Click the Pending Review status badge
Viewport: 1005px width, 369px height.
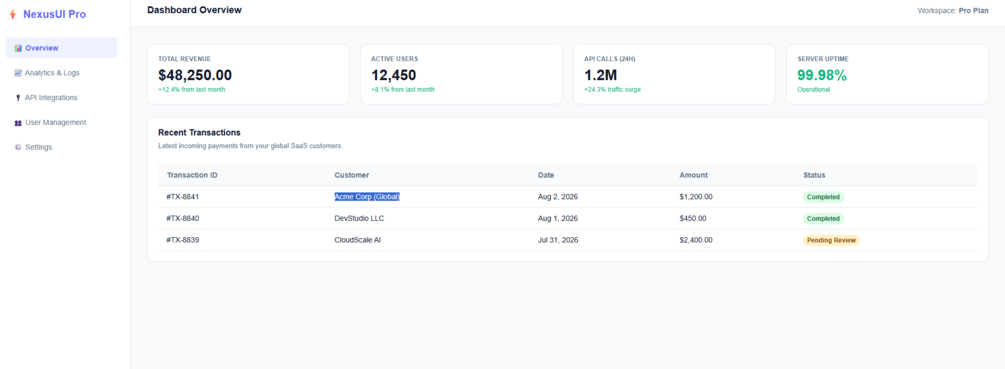coord(831,240)
